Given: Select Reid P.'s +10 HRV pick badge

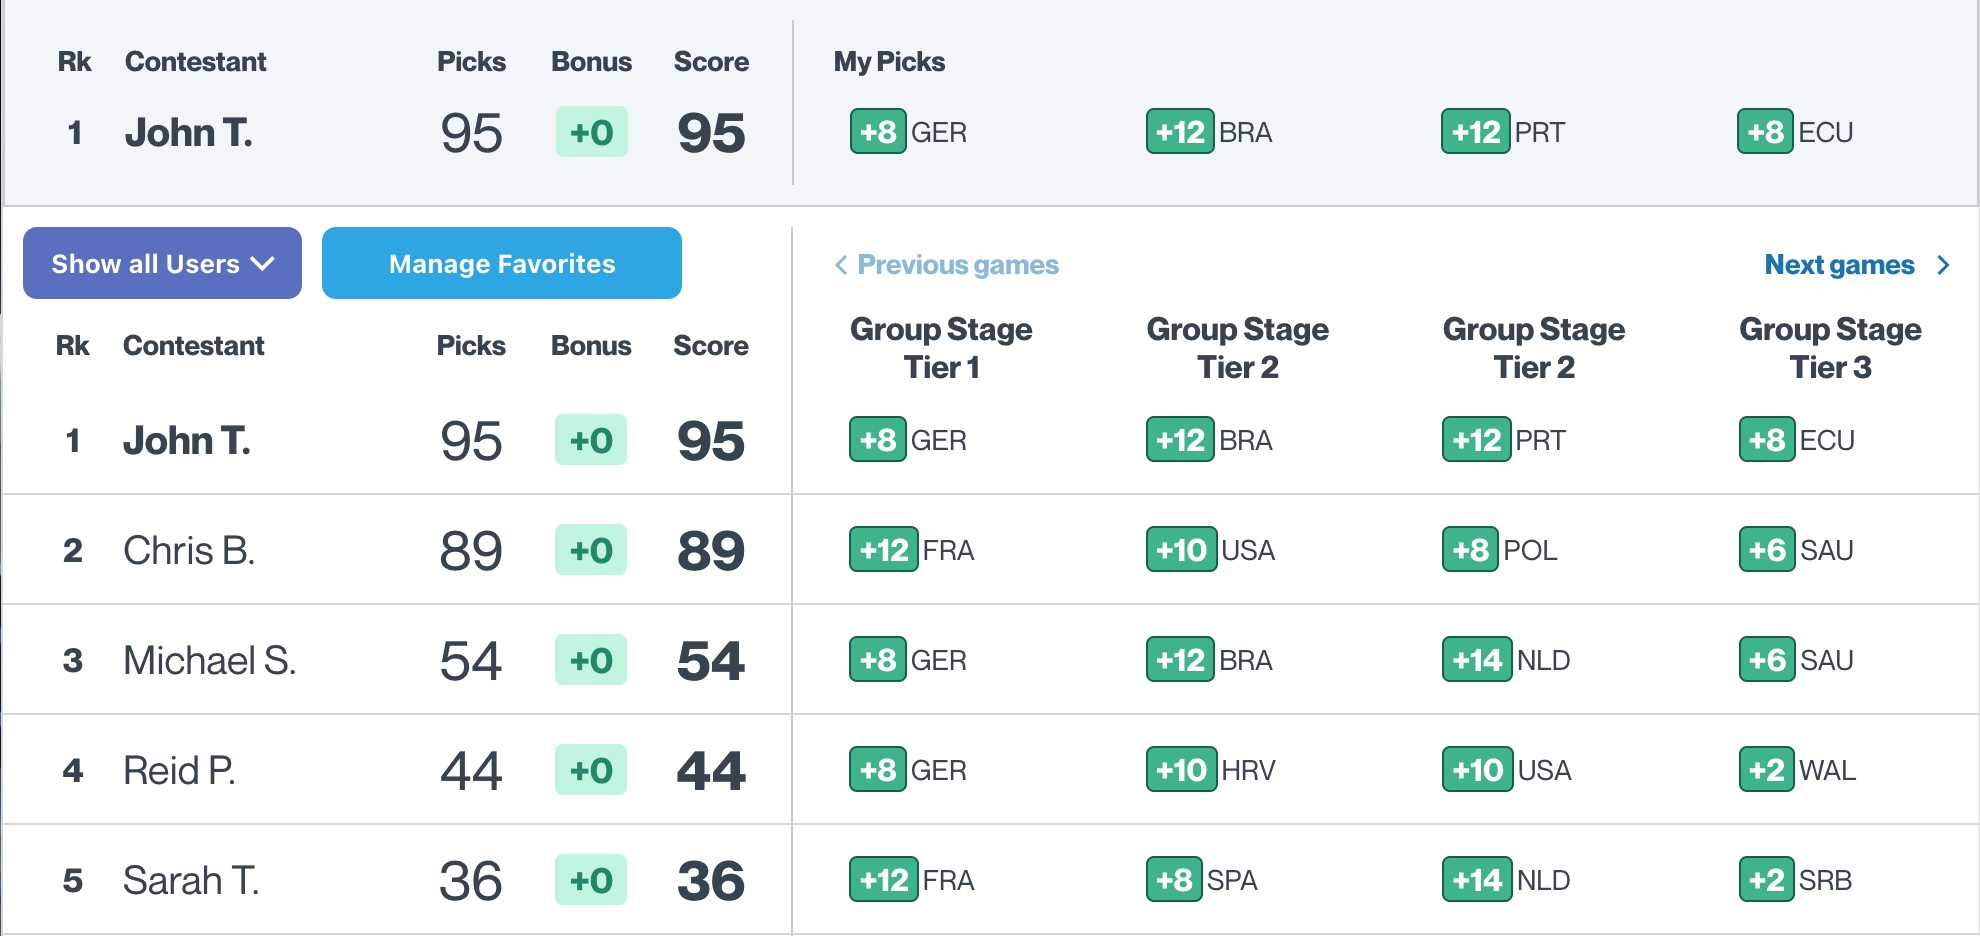Looking at the screenshot, I should pos(1211,770).
